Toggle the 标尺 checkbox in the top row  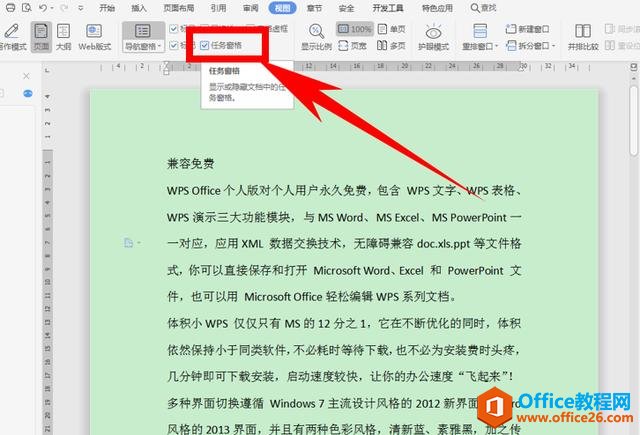point(173,29)
